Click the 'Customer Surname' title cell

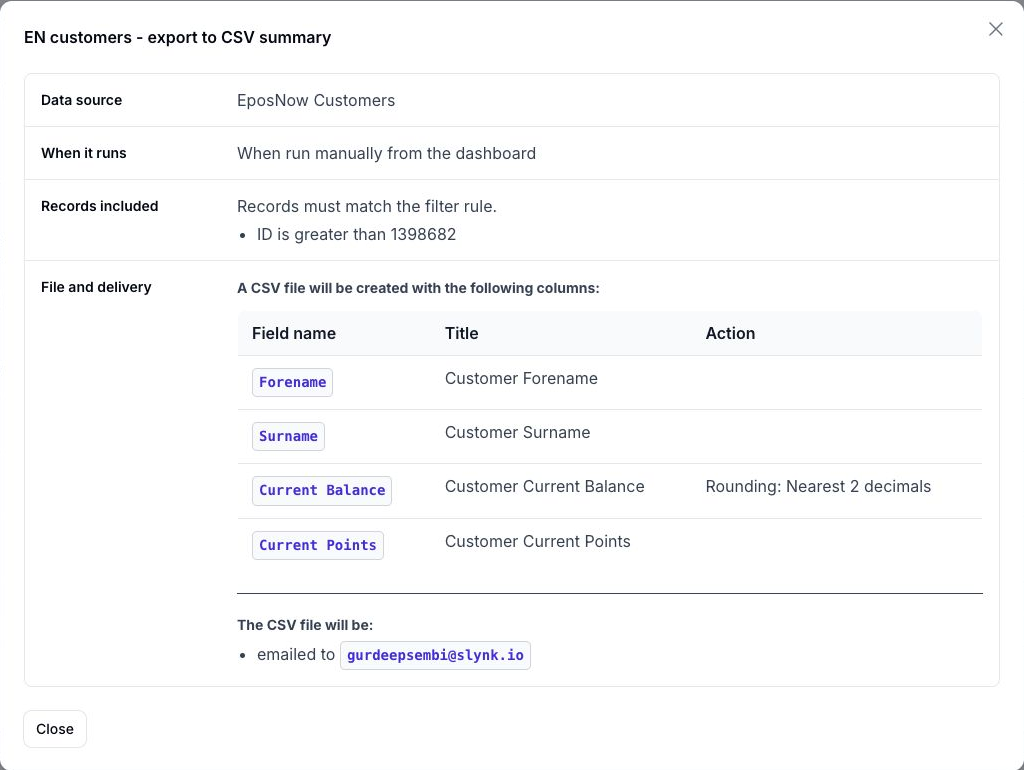click(x=517, y=432)
